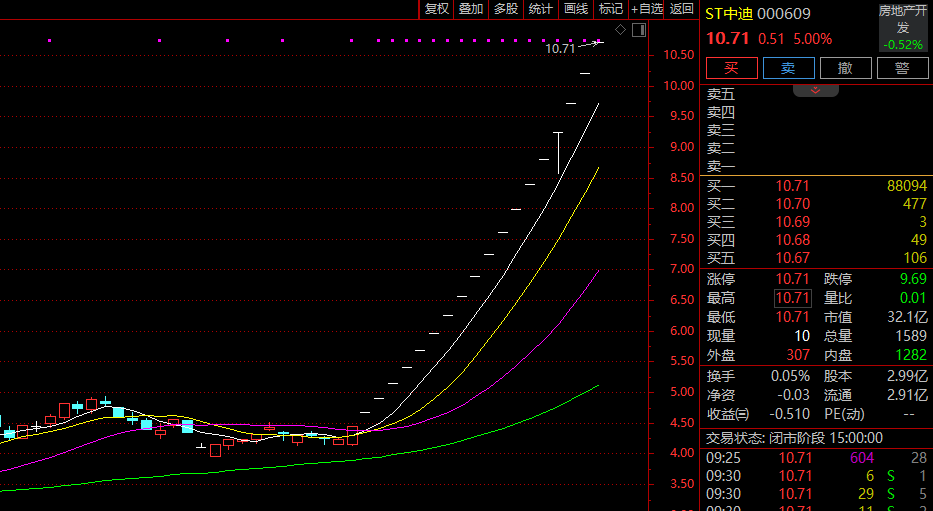933x511 pixels.
Task: Click the ST中迪 stock name
Action: pyautogui.click(x=729, y=14)
